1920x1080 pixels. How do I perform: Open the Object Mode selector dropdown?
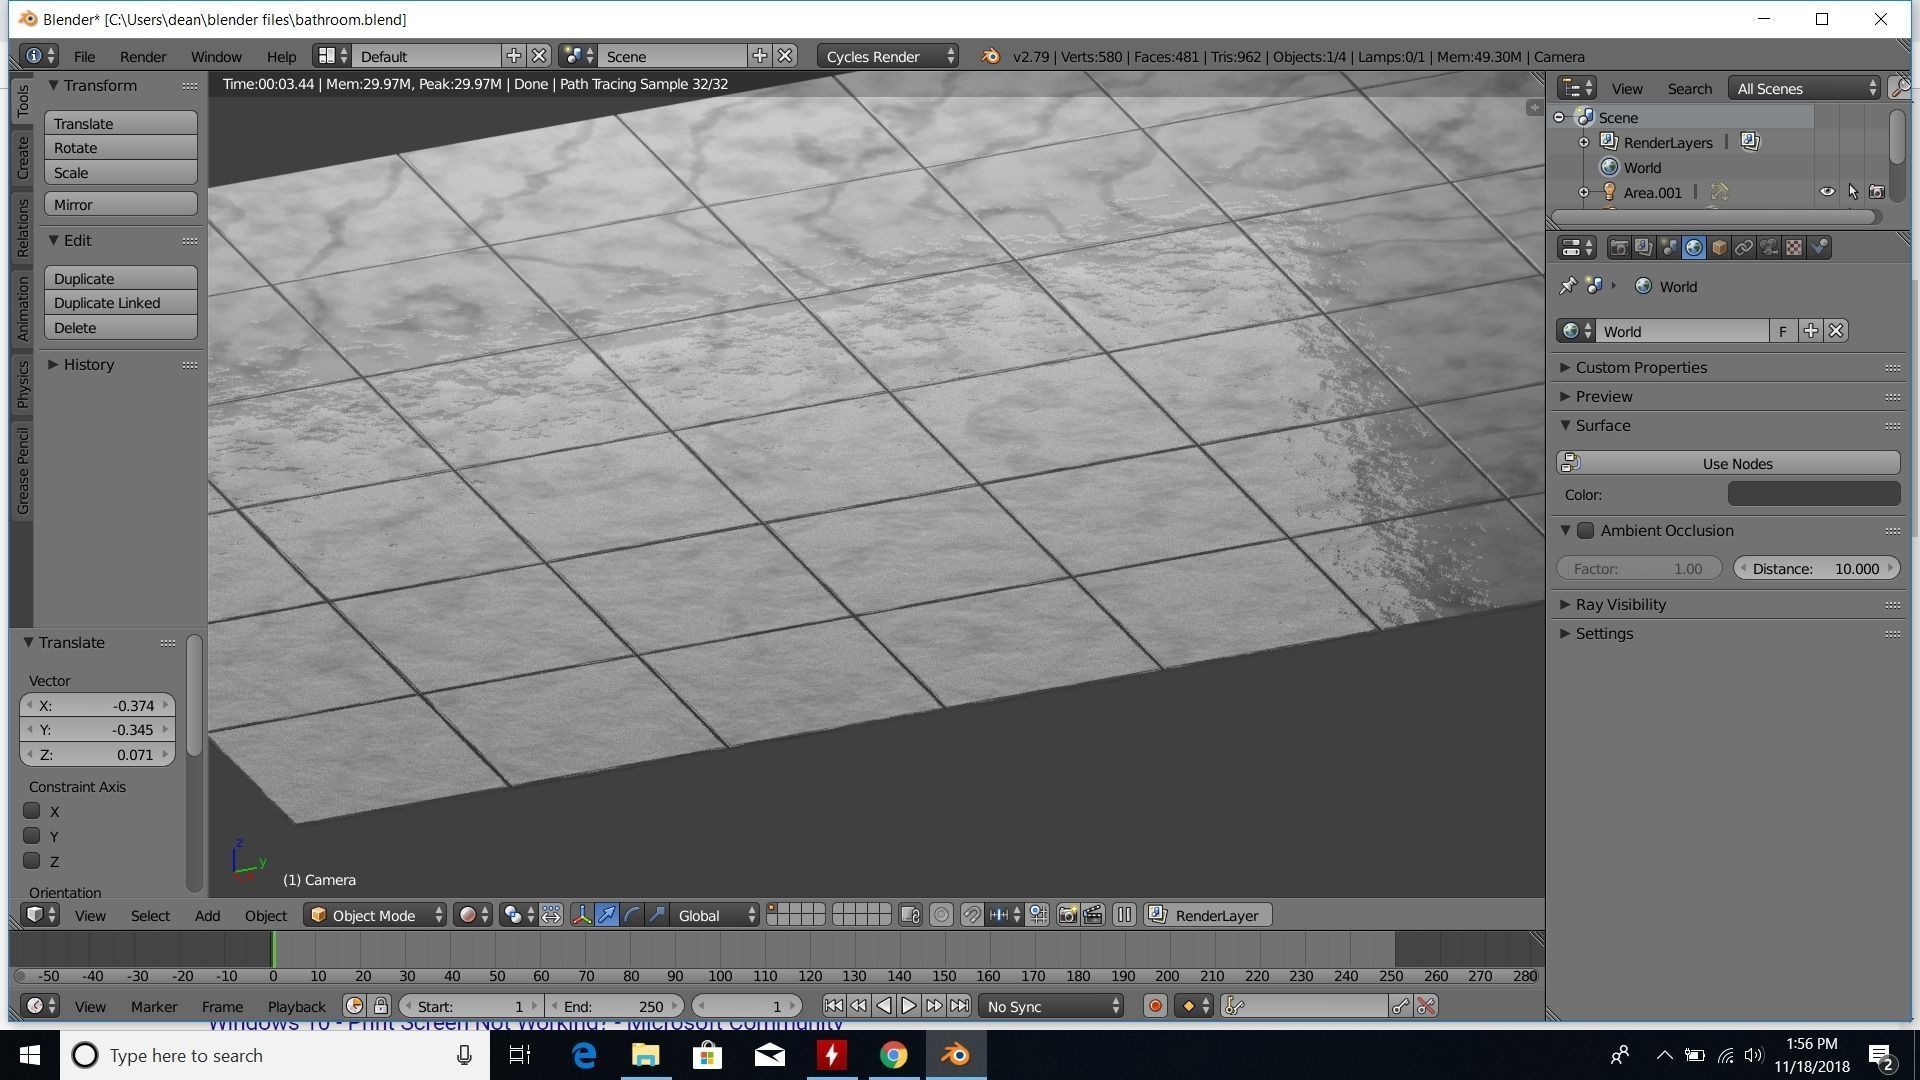(x=375, y=915)
